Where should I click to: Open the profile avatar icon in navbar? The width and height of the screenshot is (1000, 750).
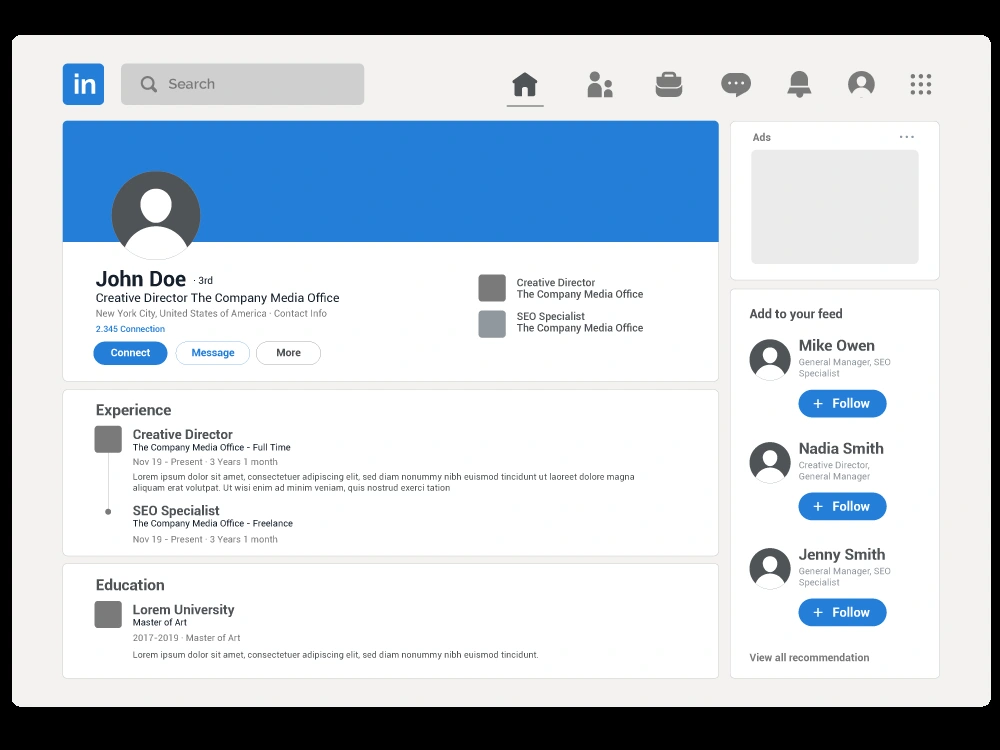pos(861,84)
